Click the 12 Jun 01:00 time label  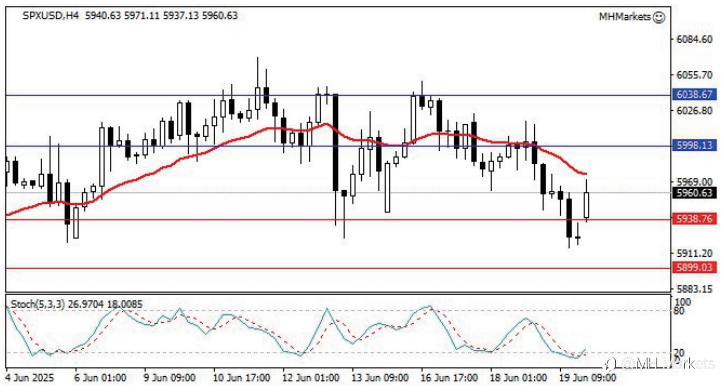(x=311, y=378)
